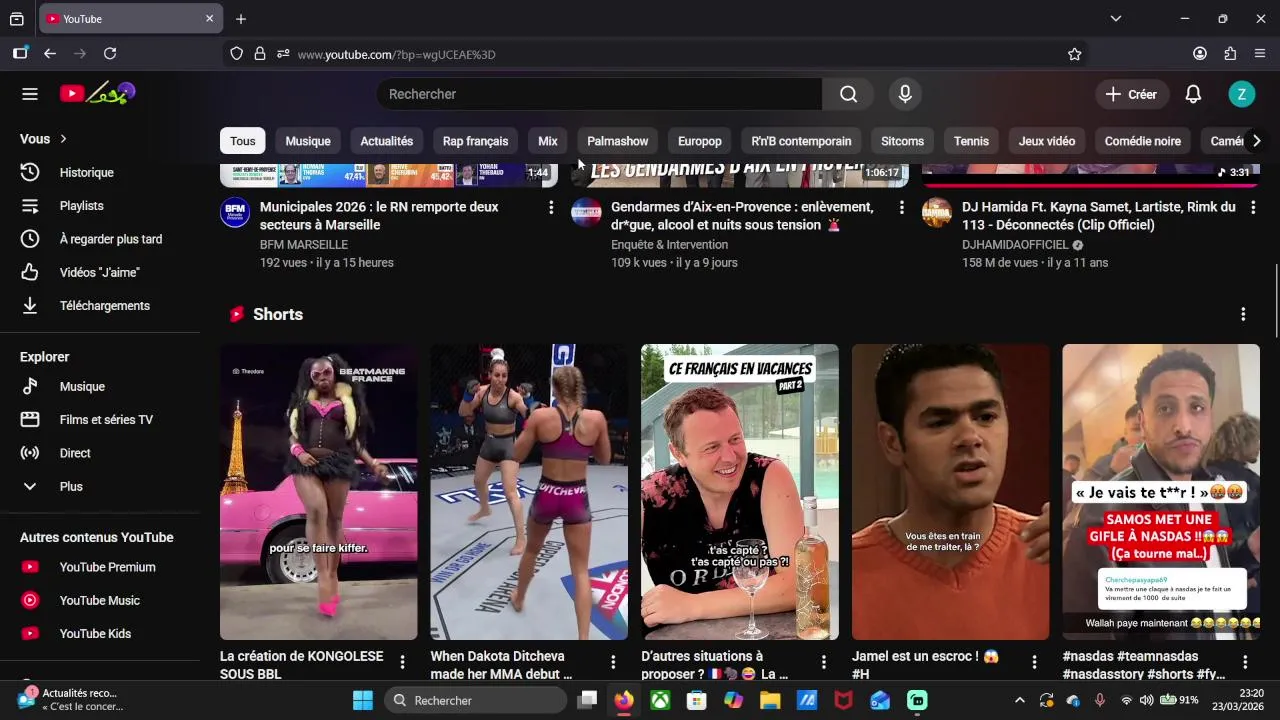The height and width of the screenshot is (720, 1280).
Task: Select the Rap français filter chip
Action: tap(475, 141)
